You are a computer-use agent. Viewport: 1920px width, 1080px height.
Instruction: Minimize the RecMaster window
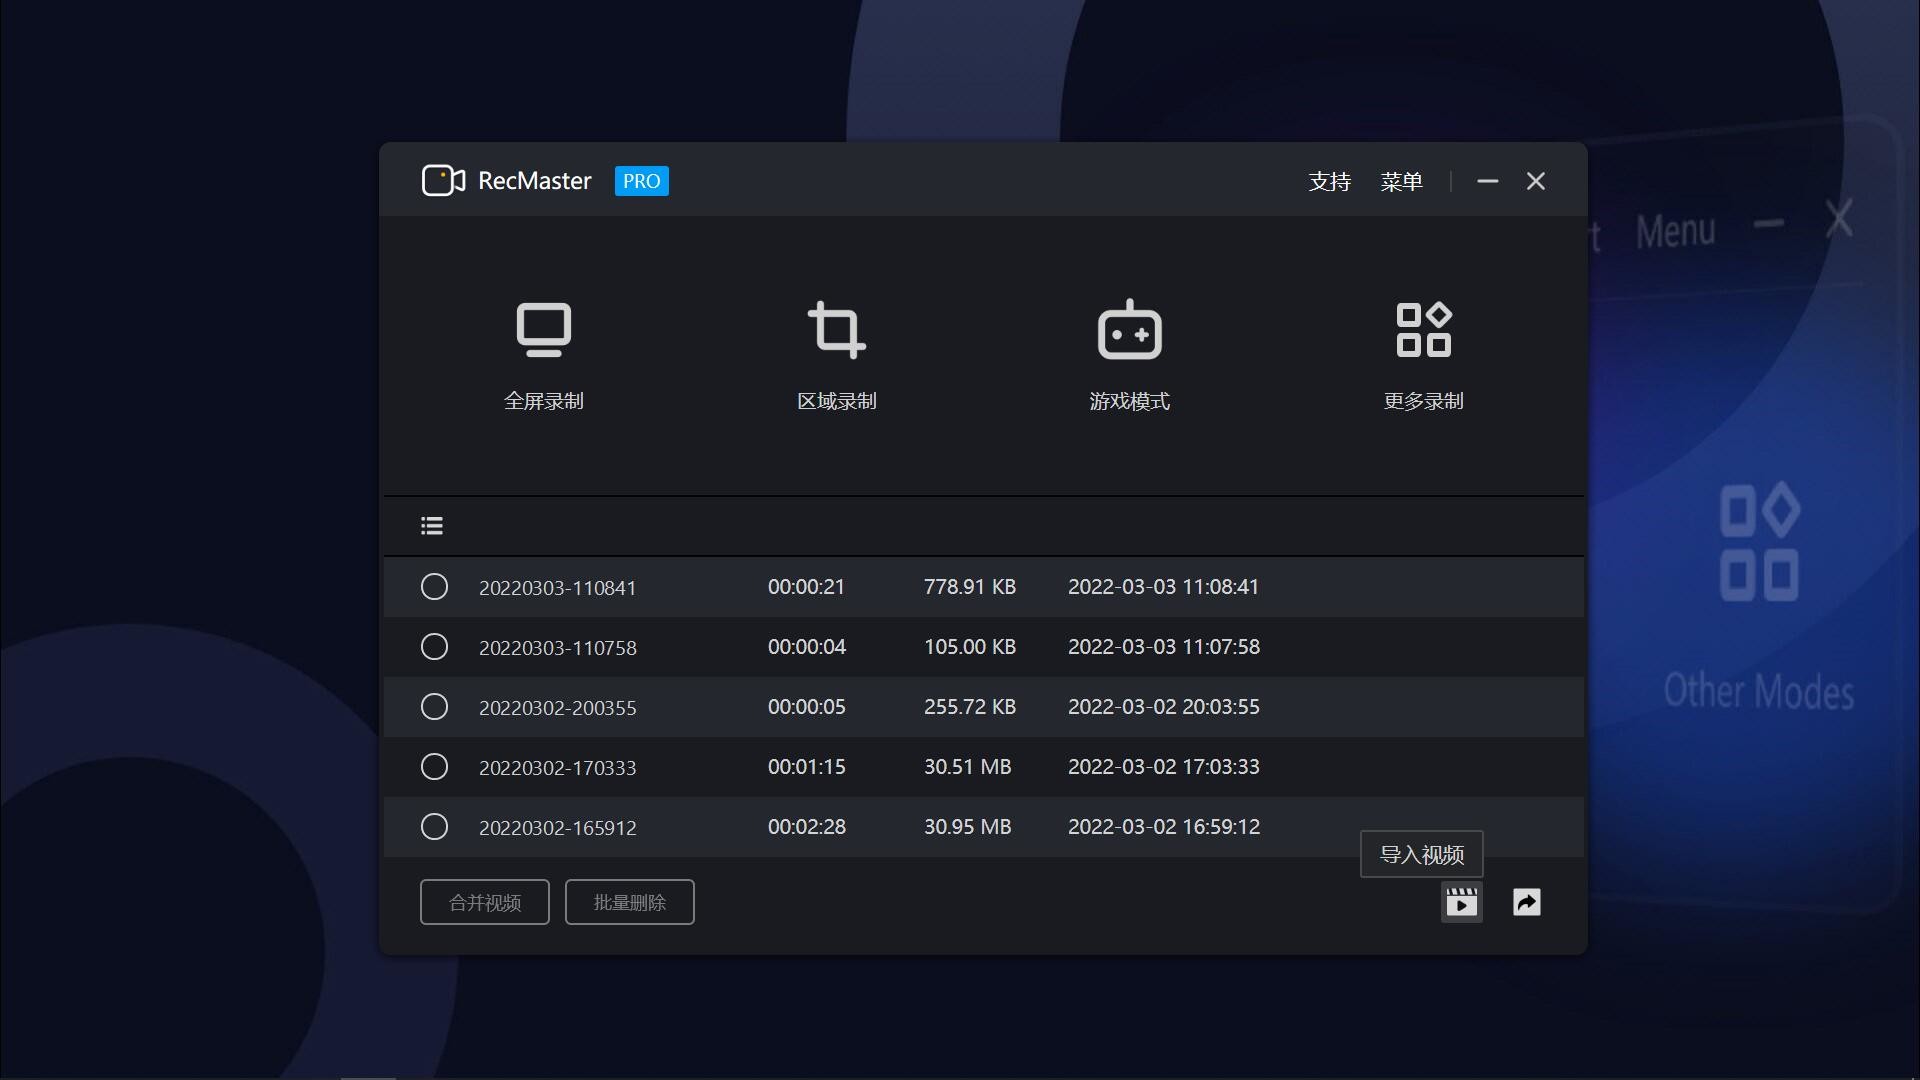click(x=1487, y=181)
